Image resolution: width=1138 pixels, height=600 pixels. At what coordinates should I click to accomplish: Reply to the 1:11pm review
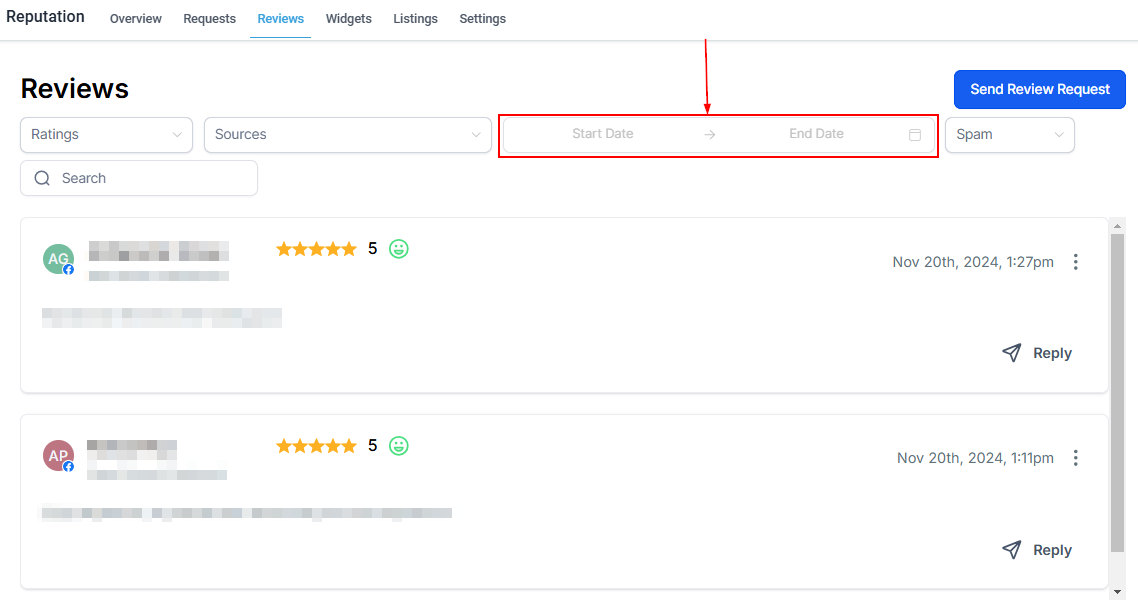(x=1037, y=550)
